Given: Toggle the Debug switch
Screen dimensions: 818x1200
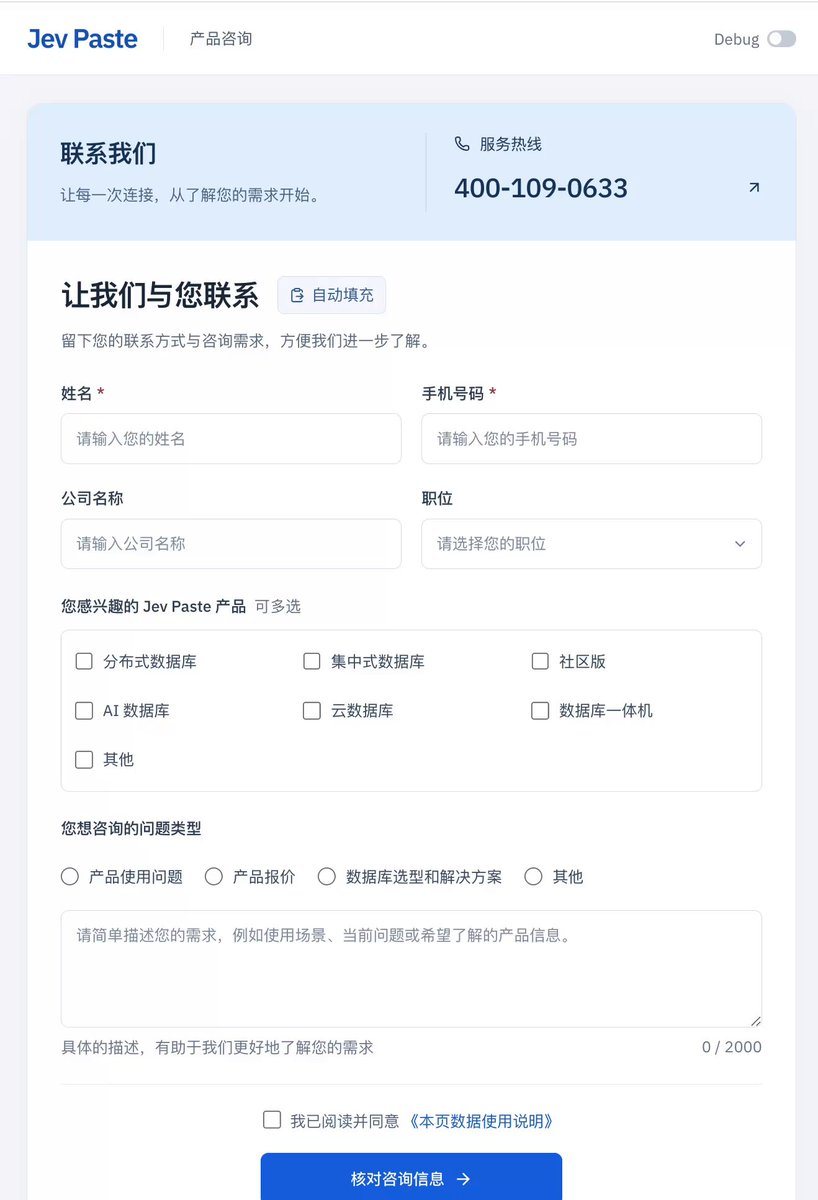Looking at the screenshot, I should (781, 39).
